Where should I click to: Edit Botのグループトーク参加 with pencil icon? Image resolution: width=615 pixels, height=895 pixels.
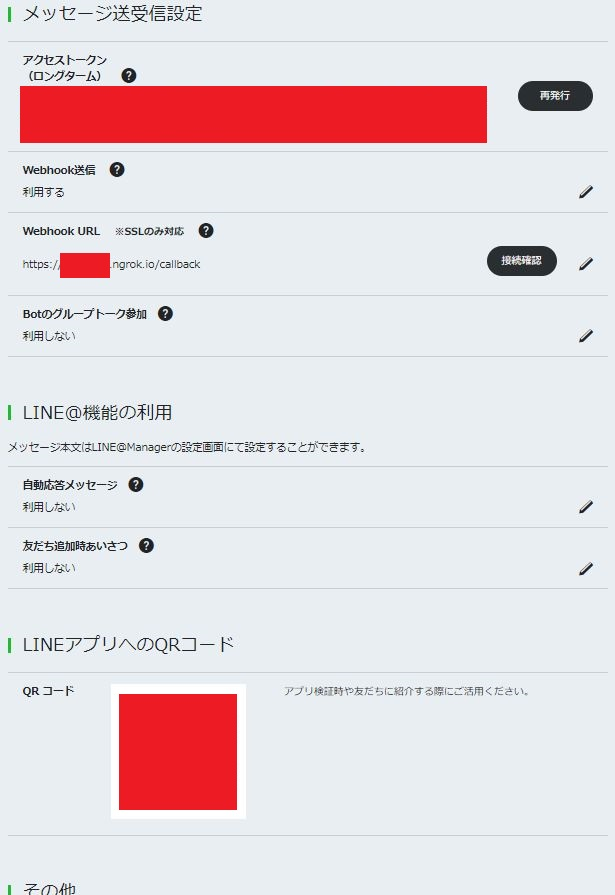pyautogui.click(x=586, y=336)
